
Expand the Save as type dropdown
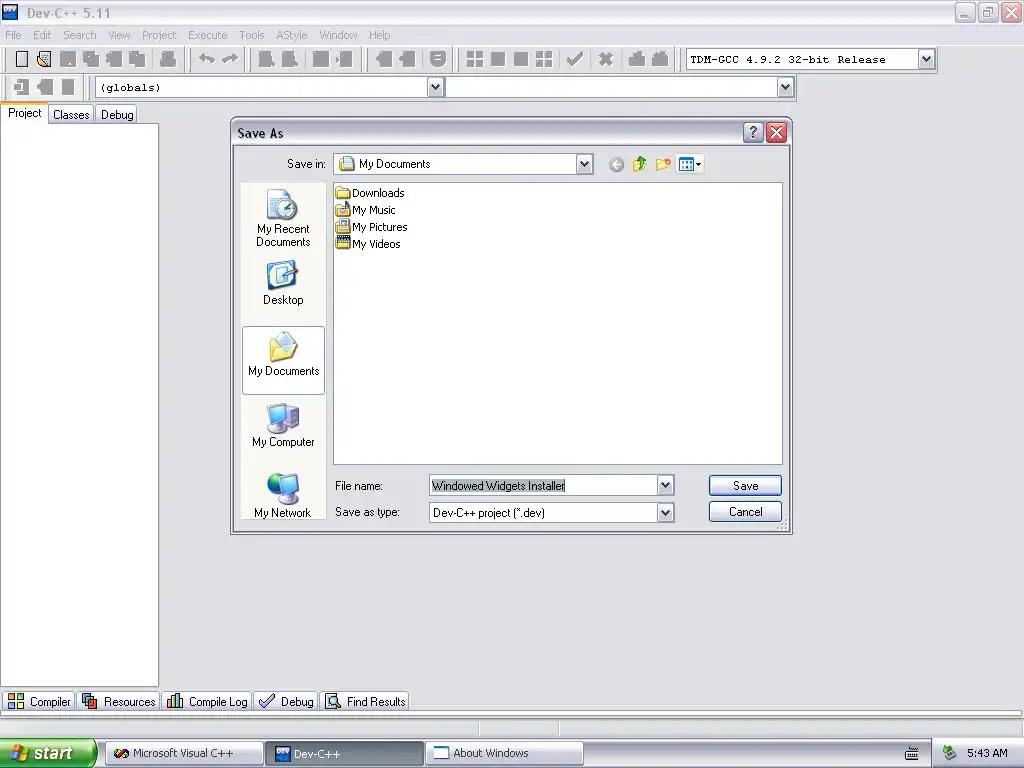[x=665, y=513]
